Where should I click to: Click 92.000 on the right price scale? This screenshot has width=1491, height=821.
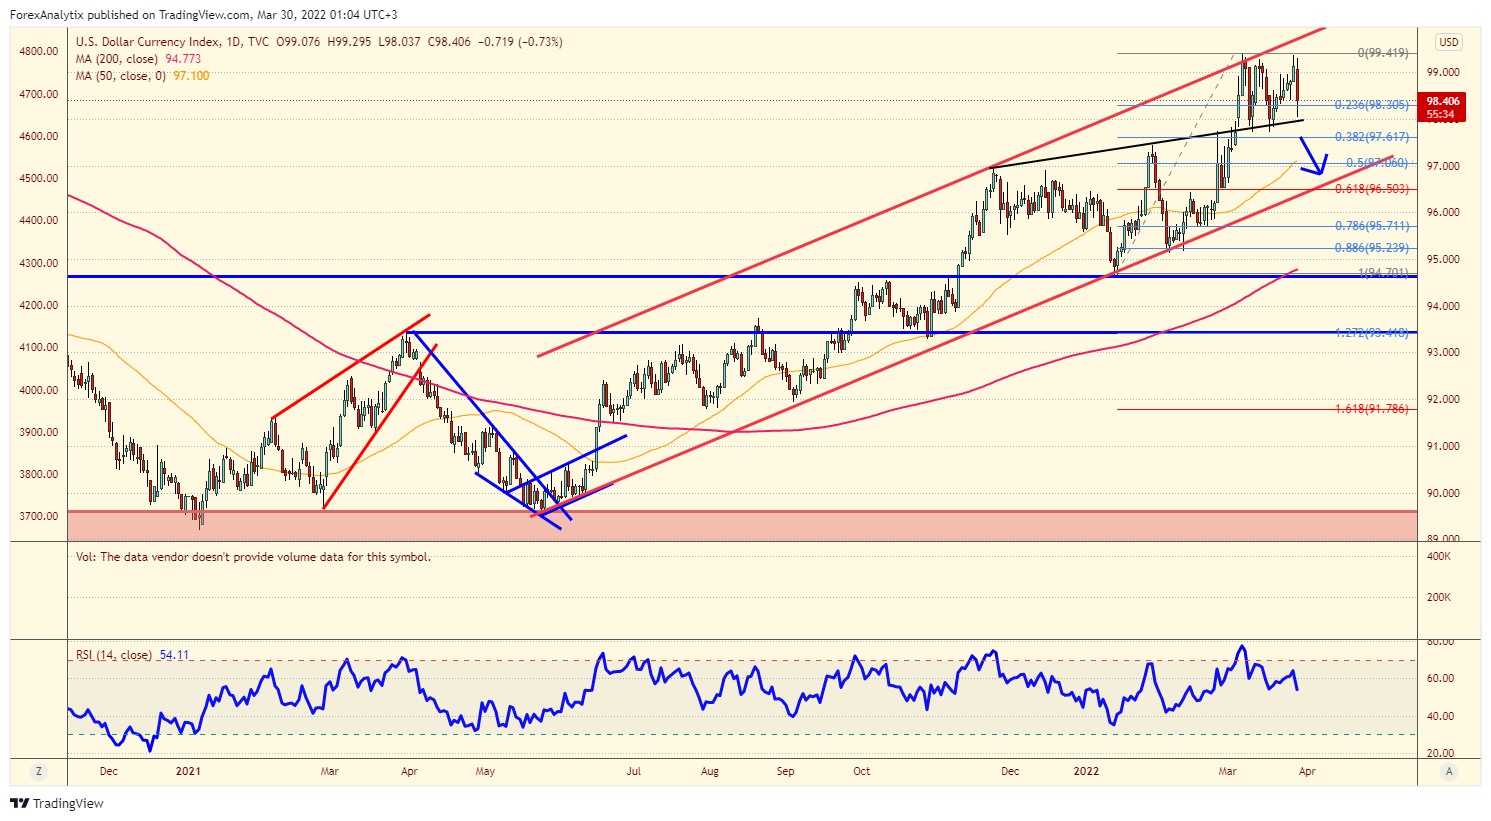[1443, 399]
